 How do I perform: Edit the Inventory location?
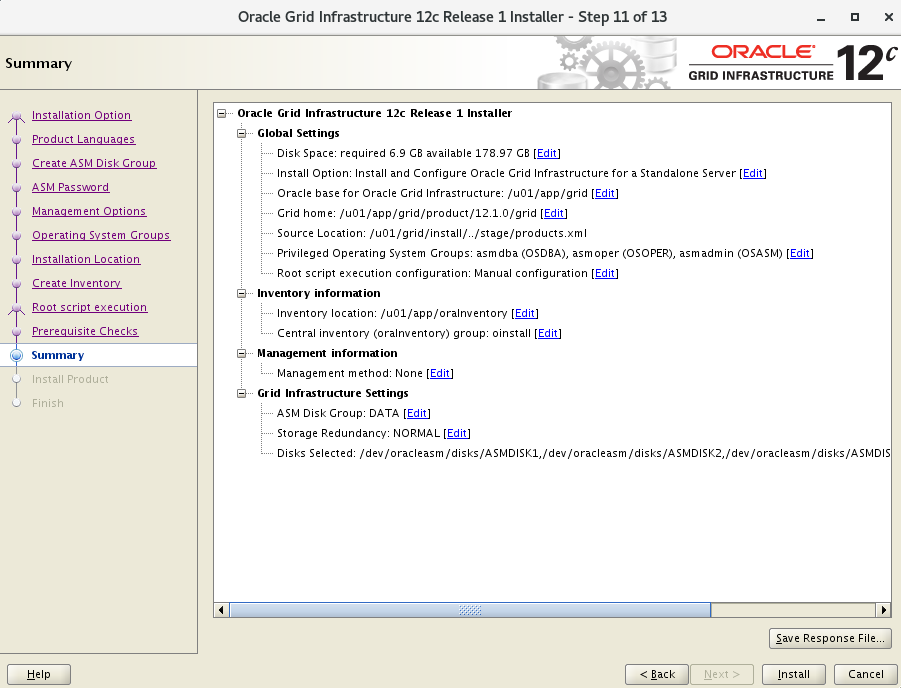pos(526,313)
